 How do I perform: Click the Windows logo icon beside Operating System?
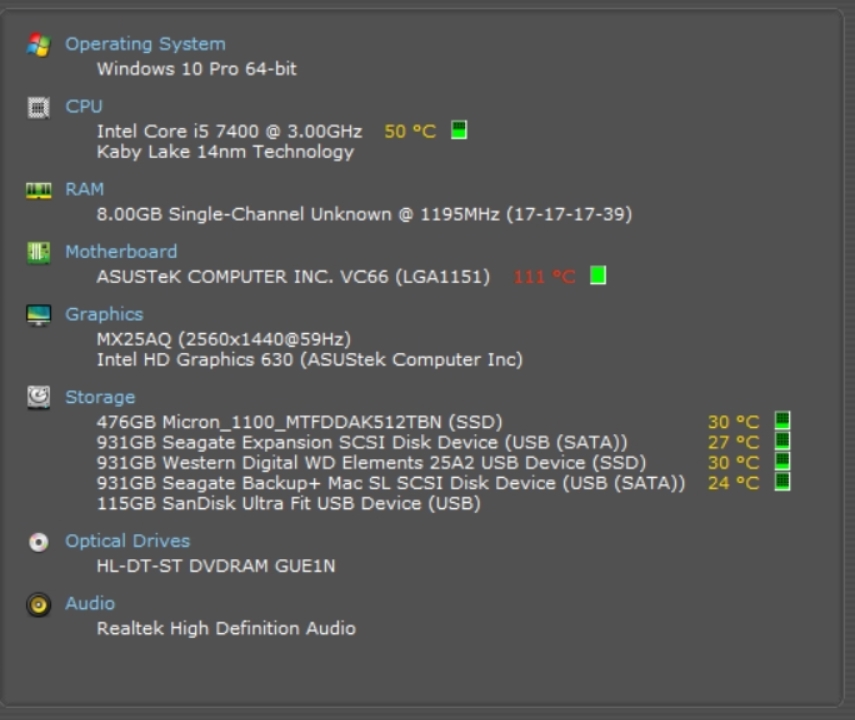(x=38, y=45)
